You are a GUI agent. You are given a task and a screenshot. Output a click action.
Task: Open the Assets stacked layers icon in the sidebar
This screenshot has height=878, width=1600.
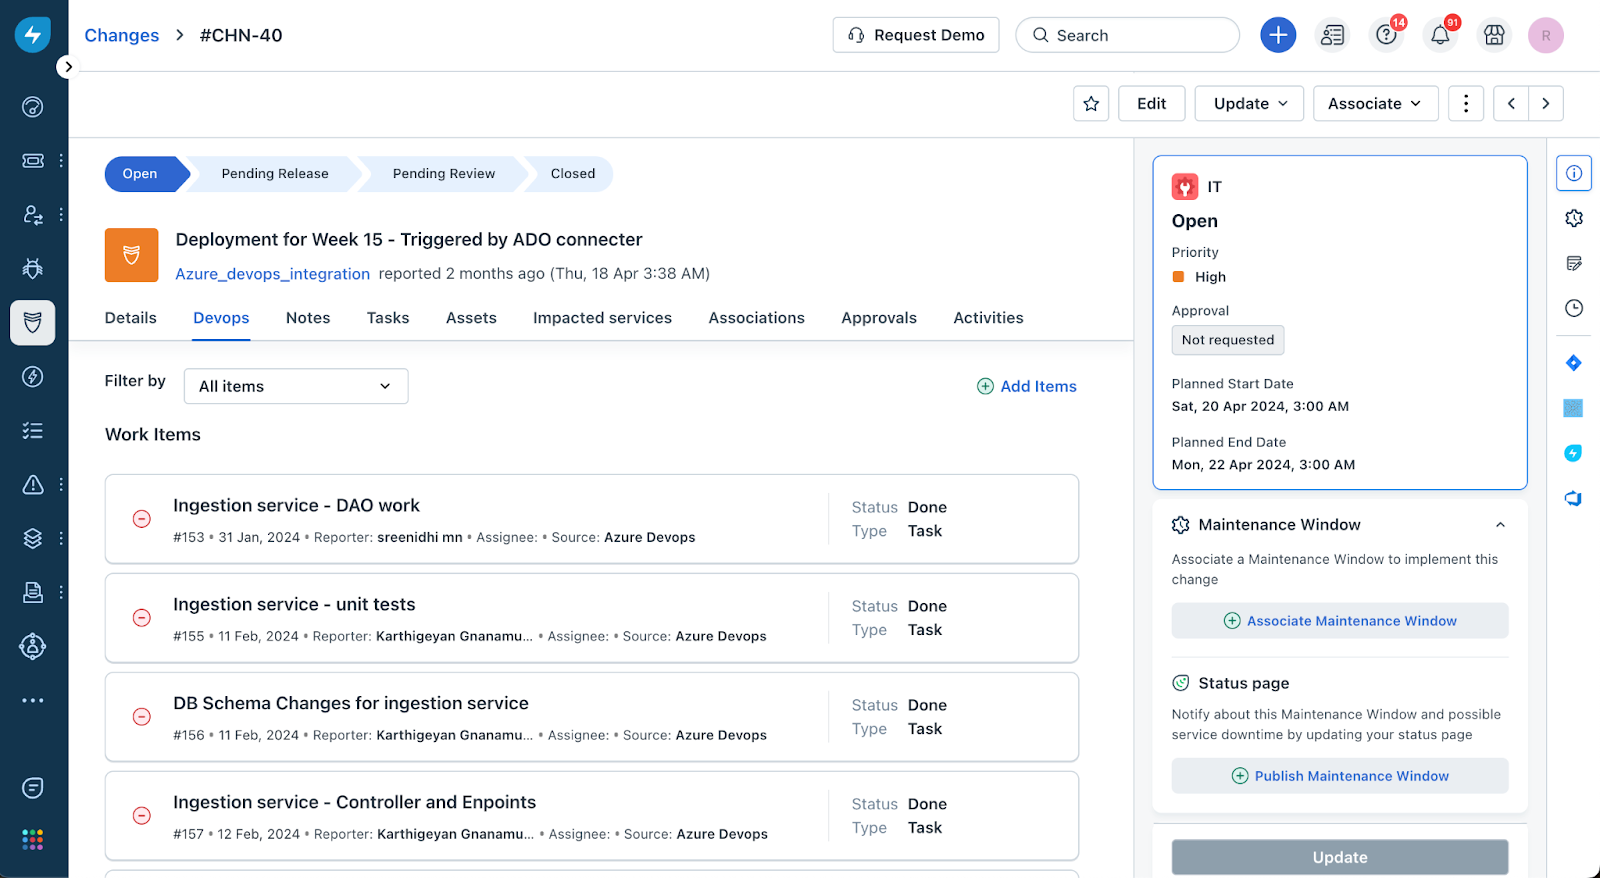(x=33, y=538)
